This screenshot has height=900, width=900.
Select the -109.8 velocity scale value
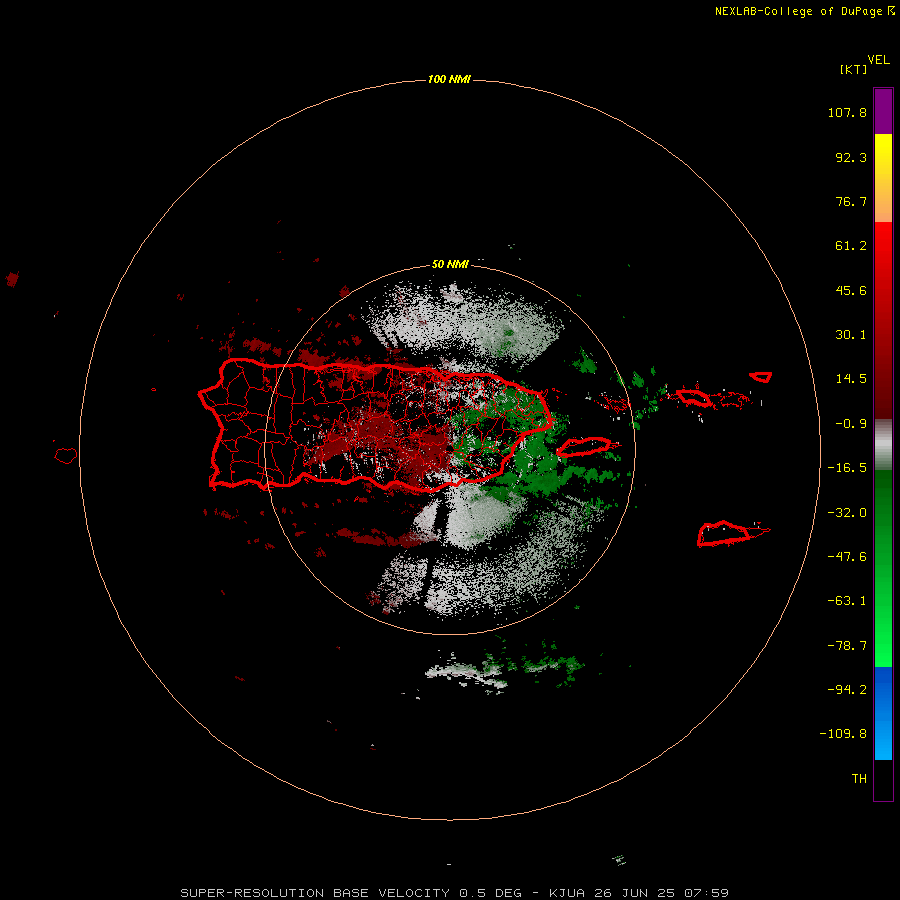(843, 734)
